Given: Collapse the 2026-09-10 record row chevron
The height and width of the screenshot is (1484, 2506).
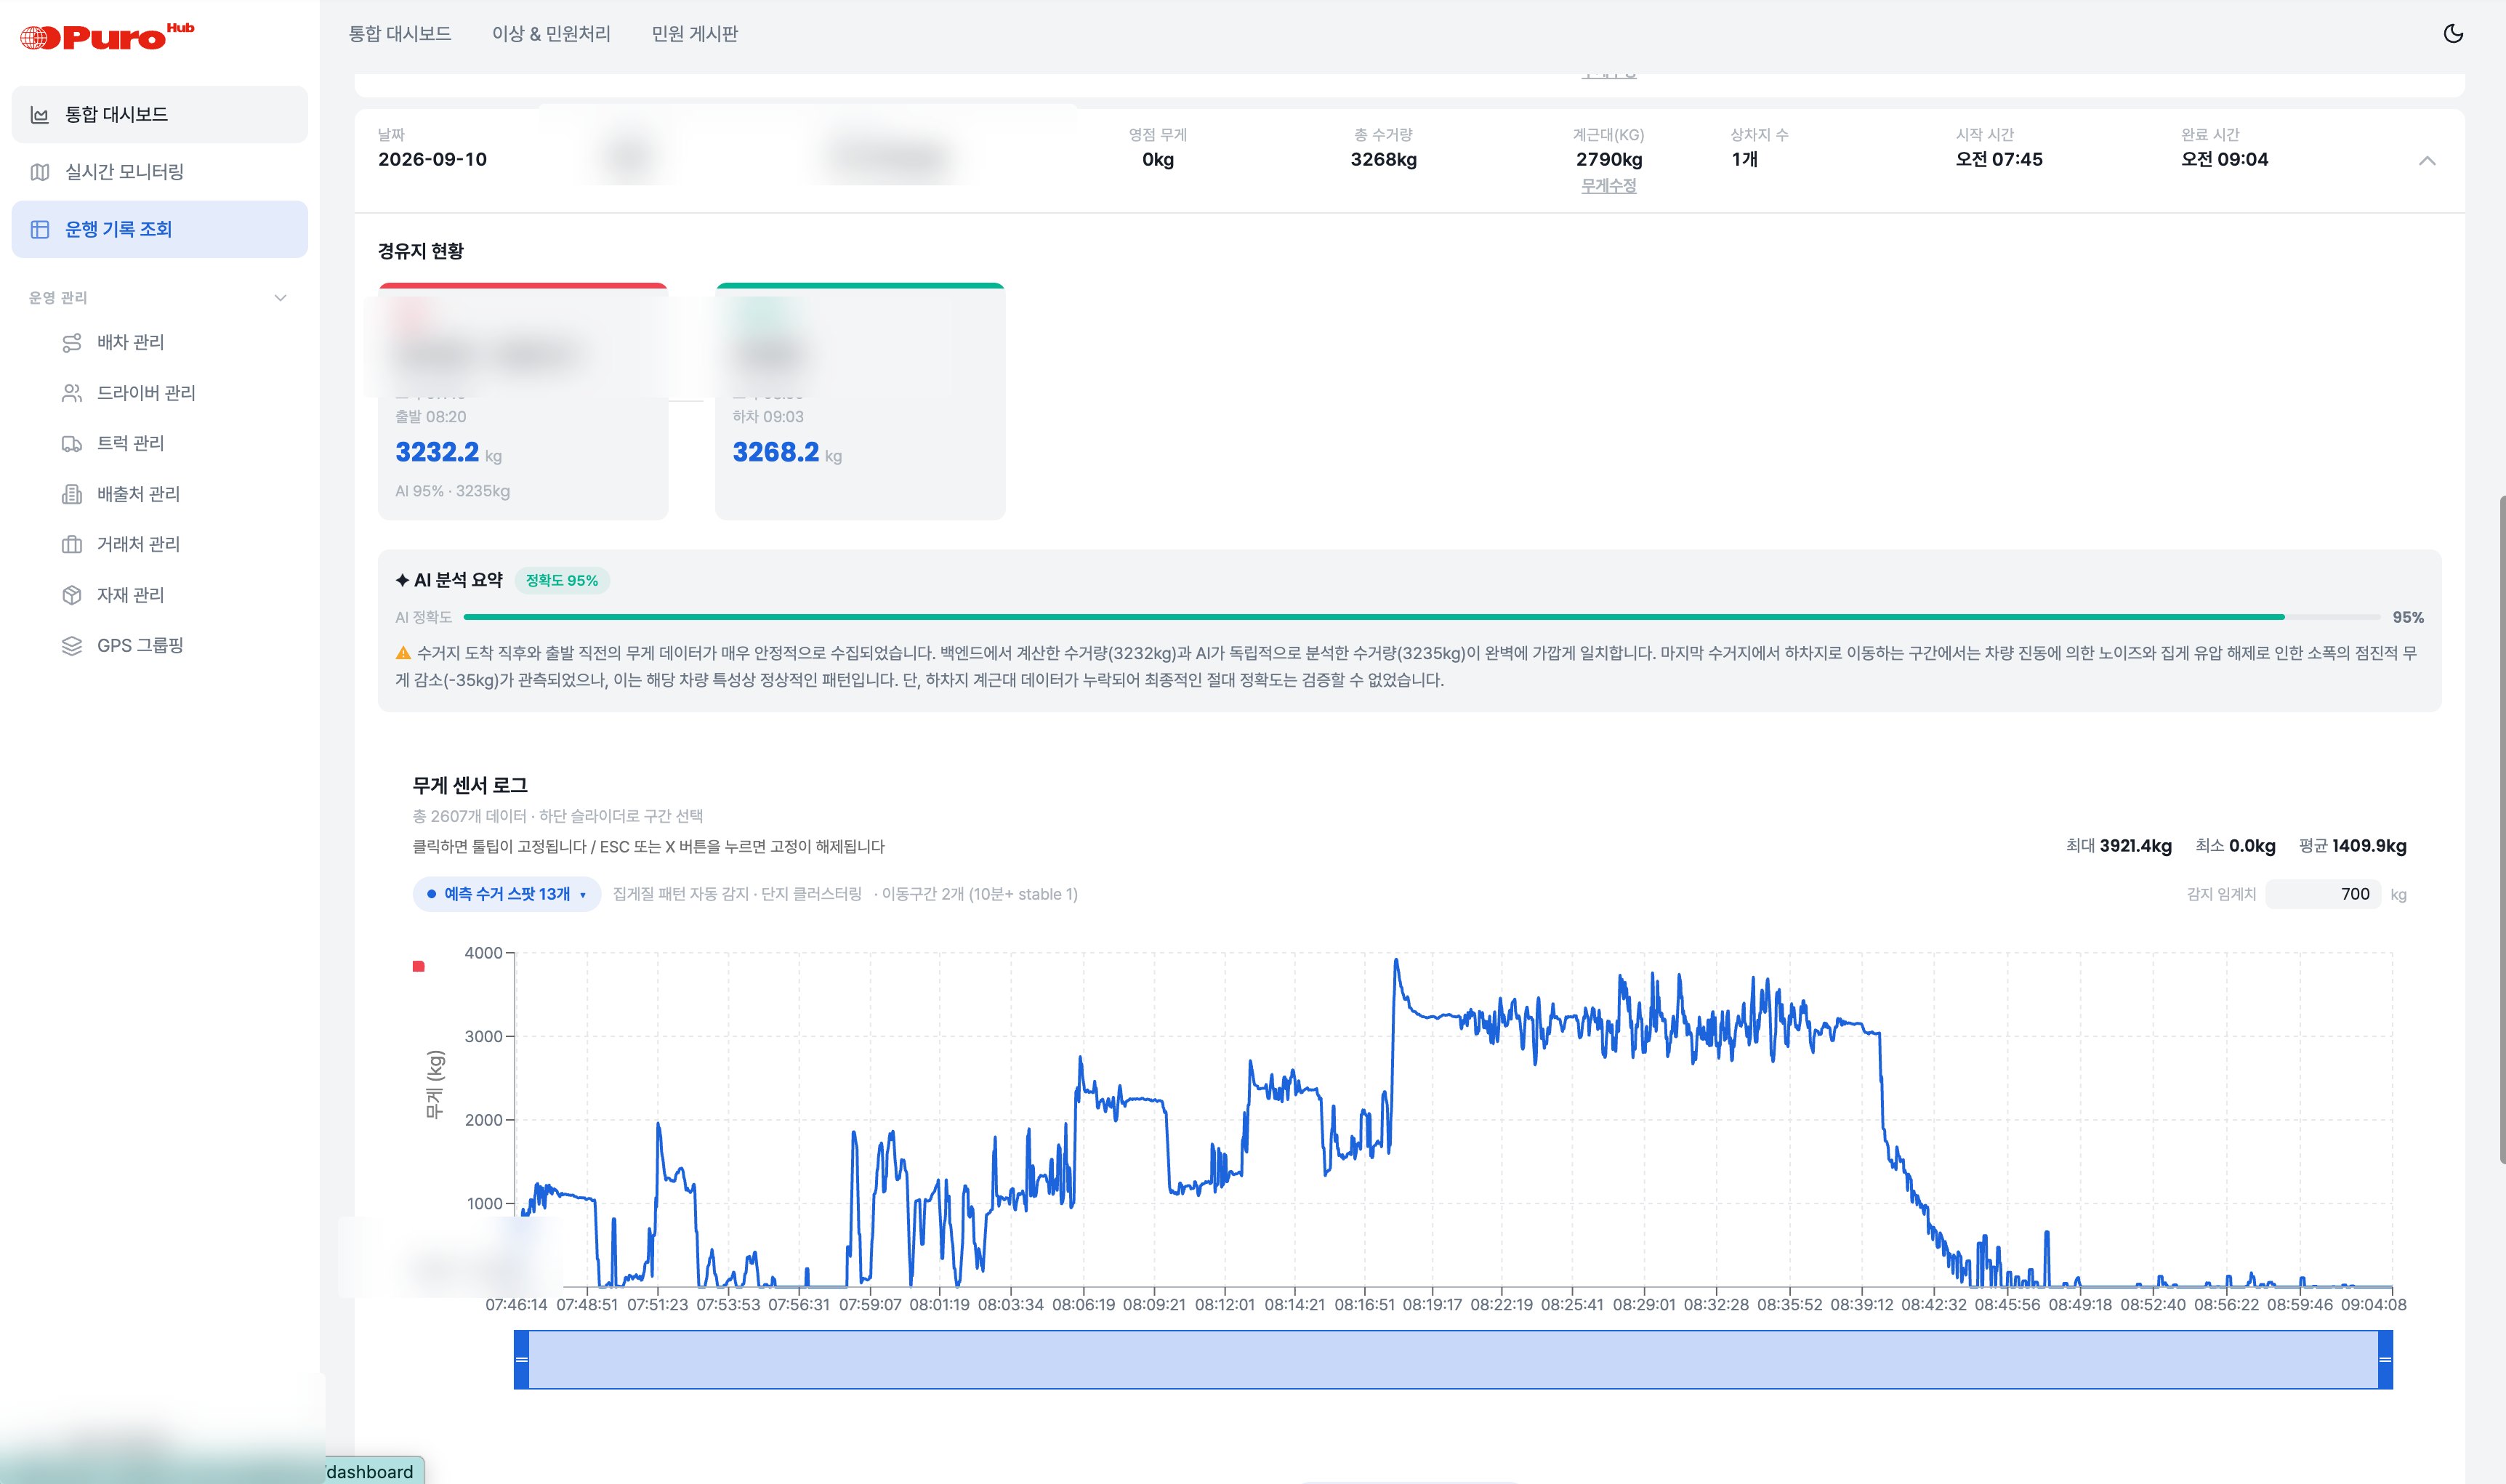Looking at the screenshot, I should 2427,161.
